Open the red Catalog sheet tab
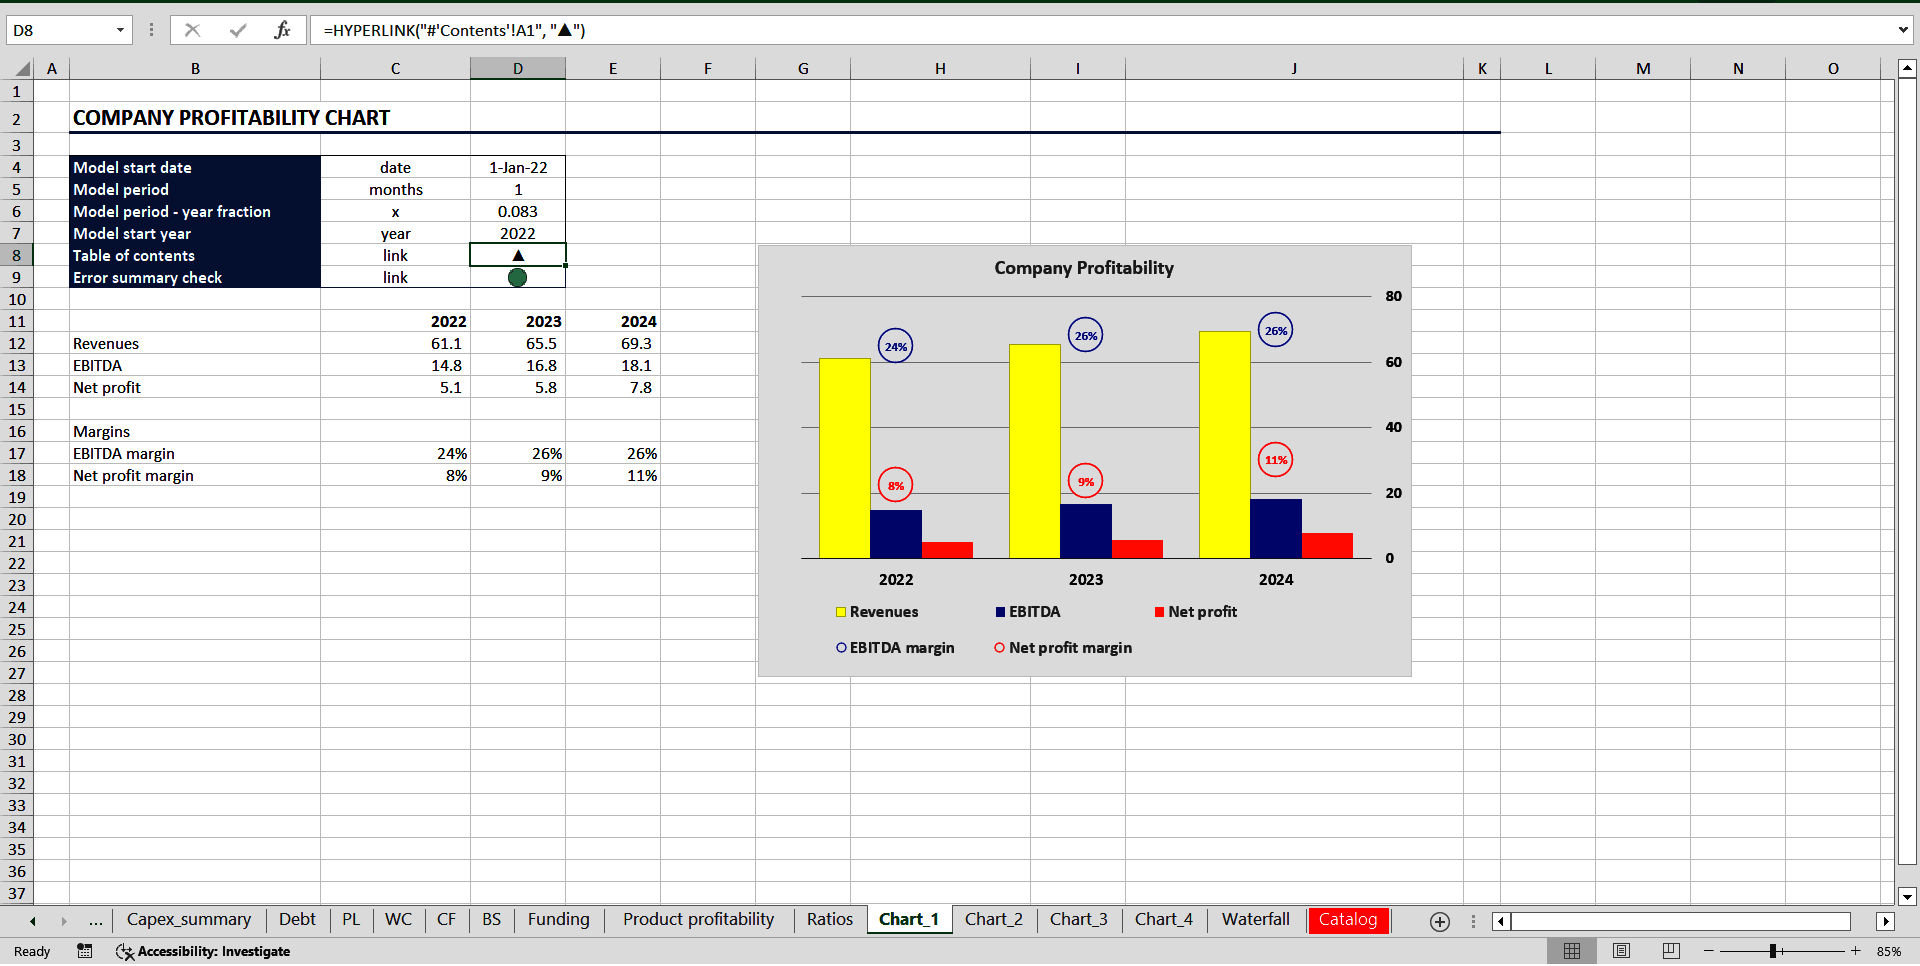This screenshot has width=1920, height=966. [x=1348, y=920]
